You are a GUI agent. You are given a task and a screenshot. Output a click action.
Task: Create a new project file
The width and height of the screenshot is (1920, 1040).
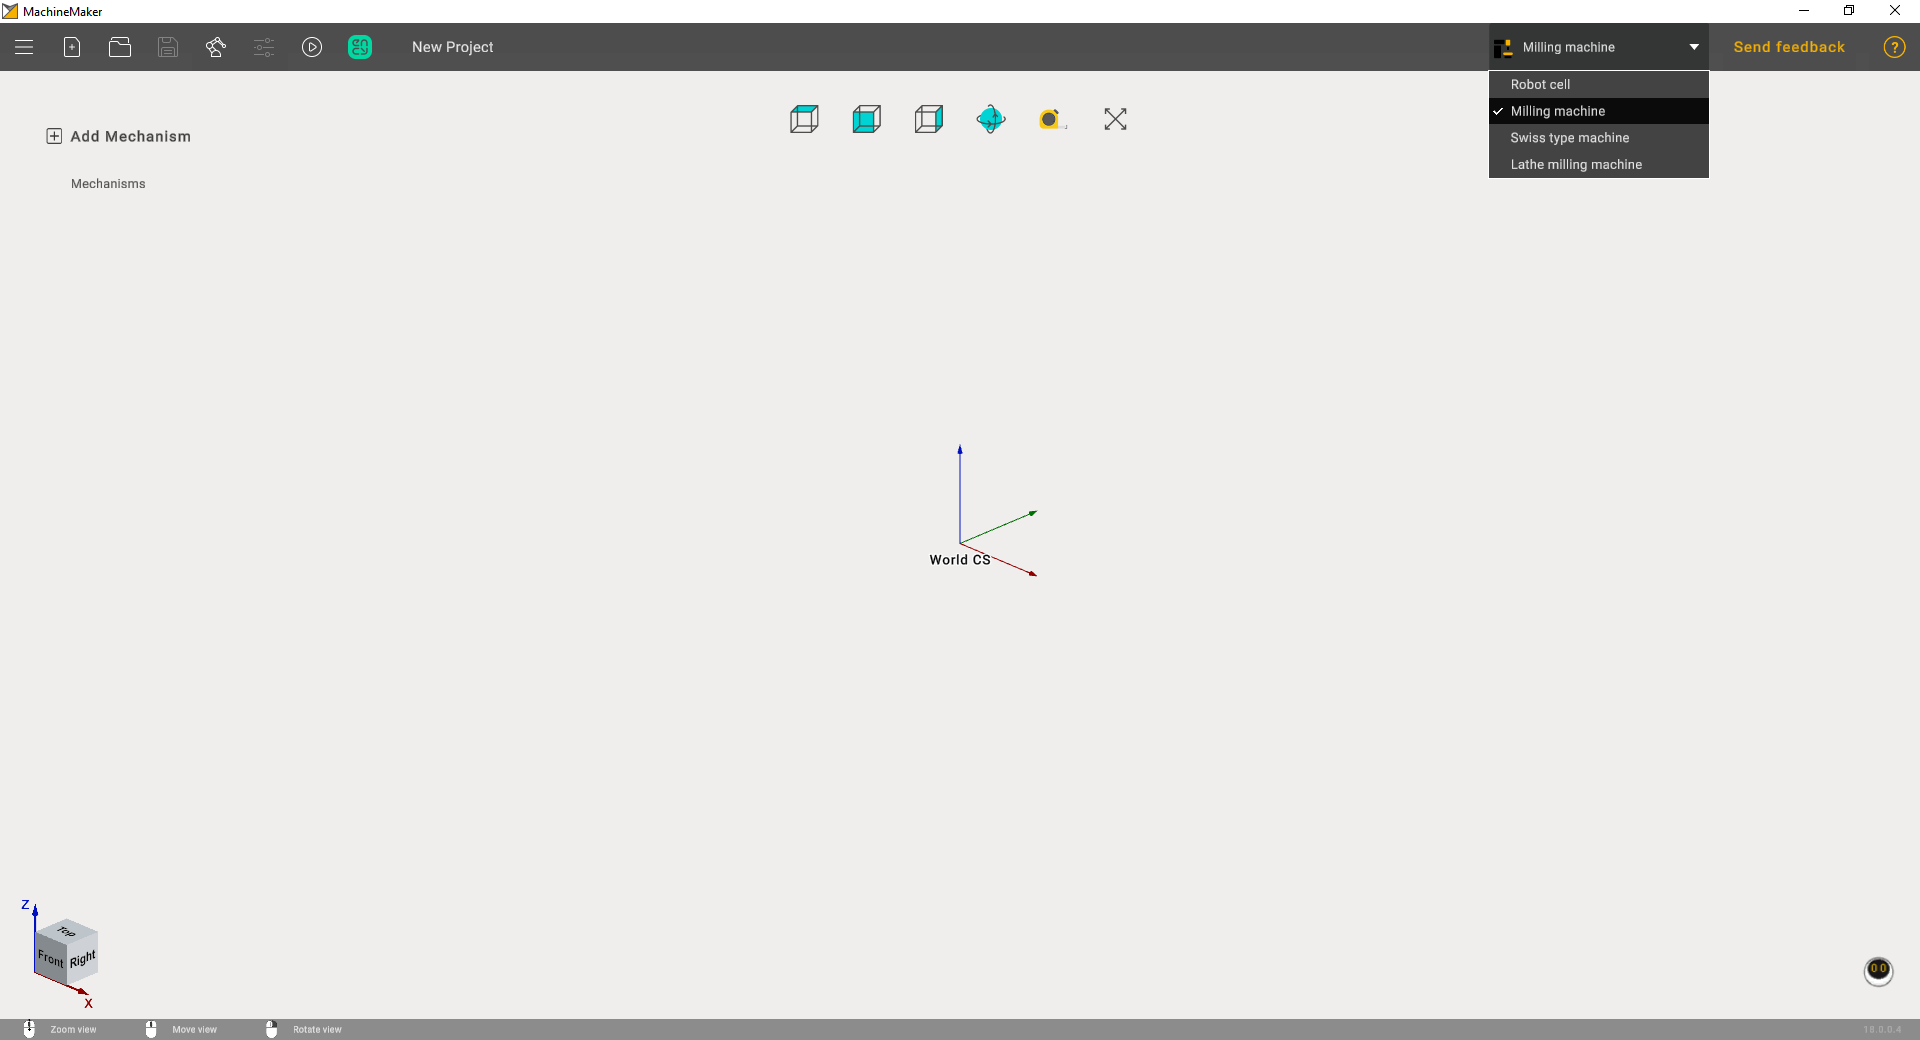click(72, 47)
